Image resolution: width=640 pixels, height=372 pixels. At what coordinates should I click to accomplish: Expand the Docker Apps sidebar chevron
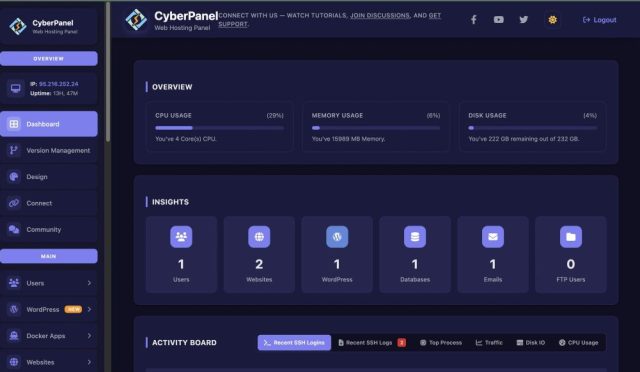pyautogui.click(x=89, y=336)
